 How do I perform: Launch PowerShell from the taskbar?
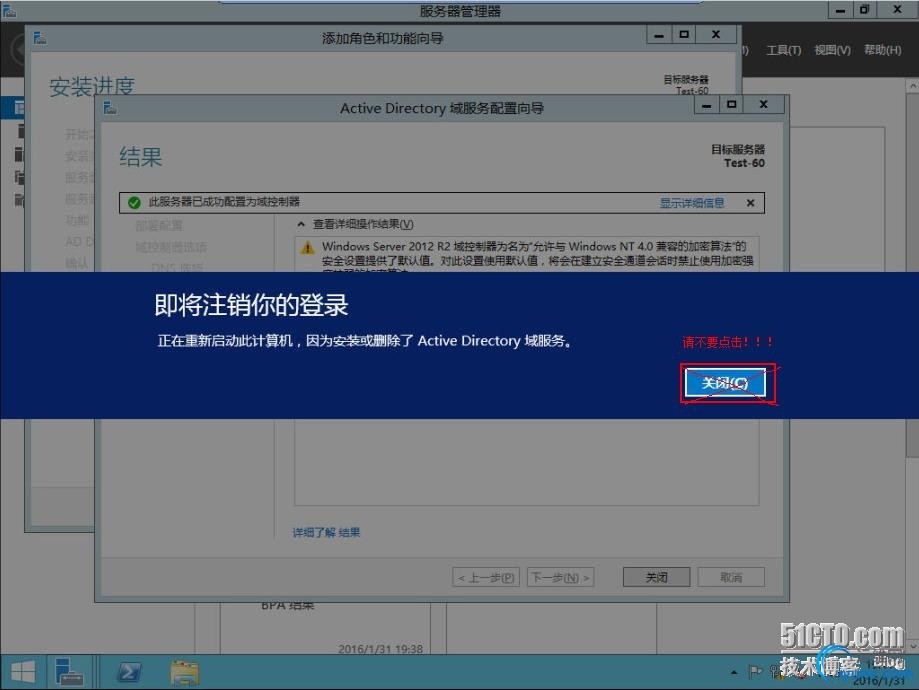[129, 672]
